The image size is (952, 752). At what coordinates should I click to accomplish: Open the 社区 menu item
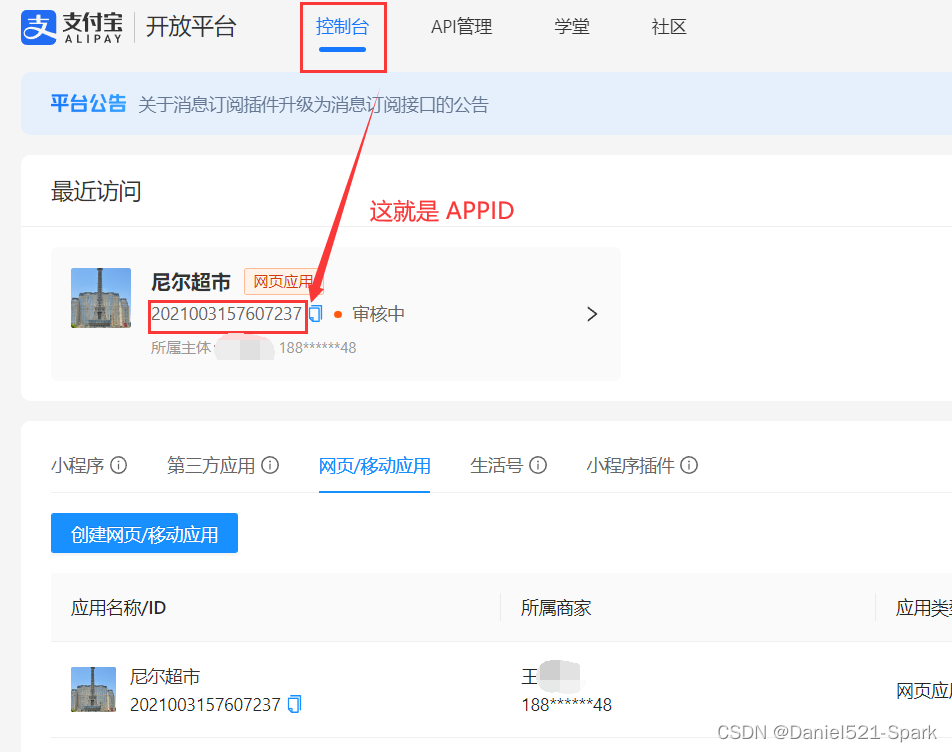click(x=668, y=27)
